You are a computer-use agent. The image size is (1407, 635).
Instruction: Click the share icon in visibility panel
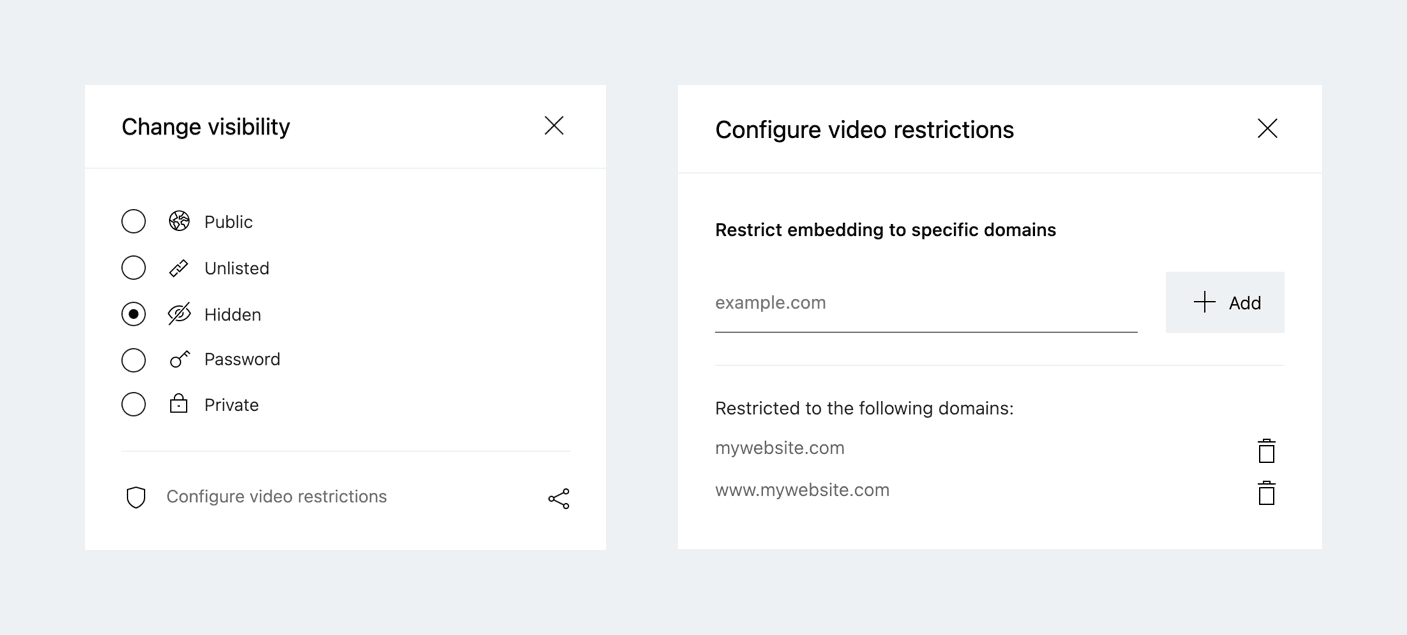(559, 498)
